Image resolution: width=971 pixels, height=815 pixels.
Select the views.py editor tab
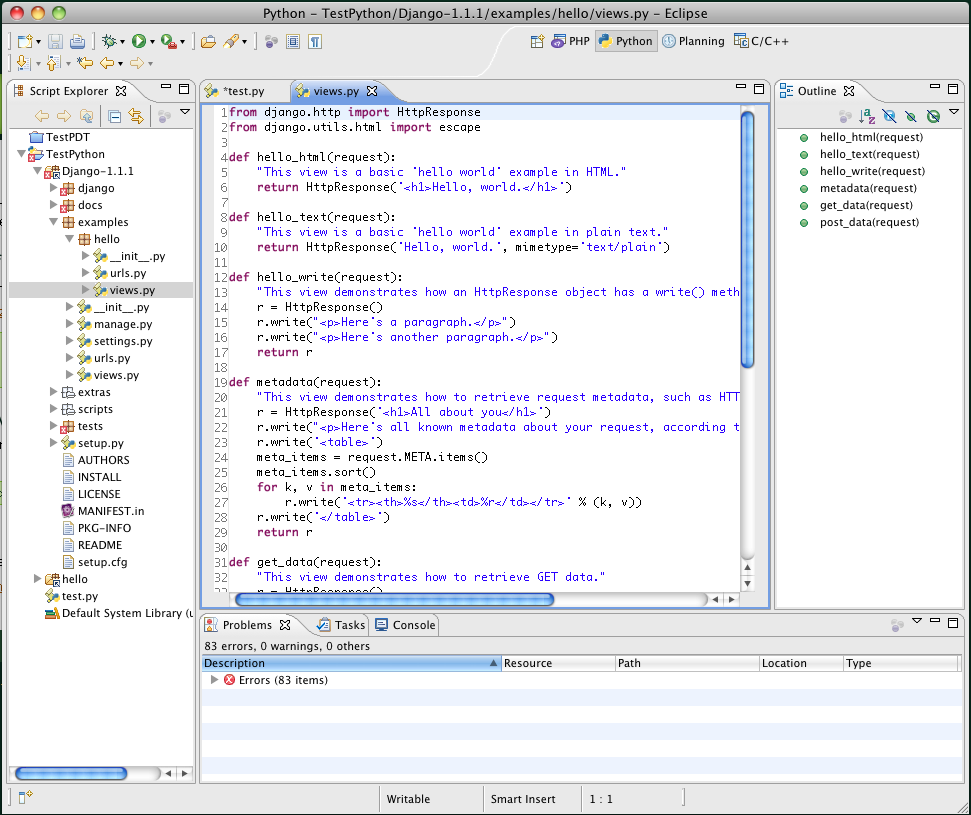[335, 91]
